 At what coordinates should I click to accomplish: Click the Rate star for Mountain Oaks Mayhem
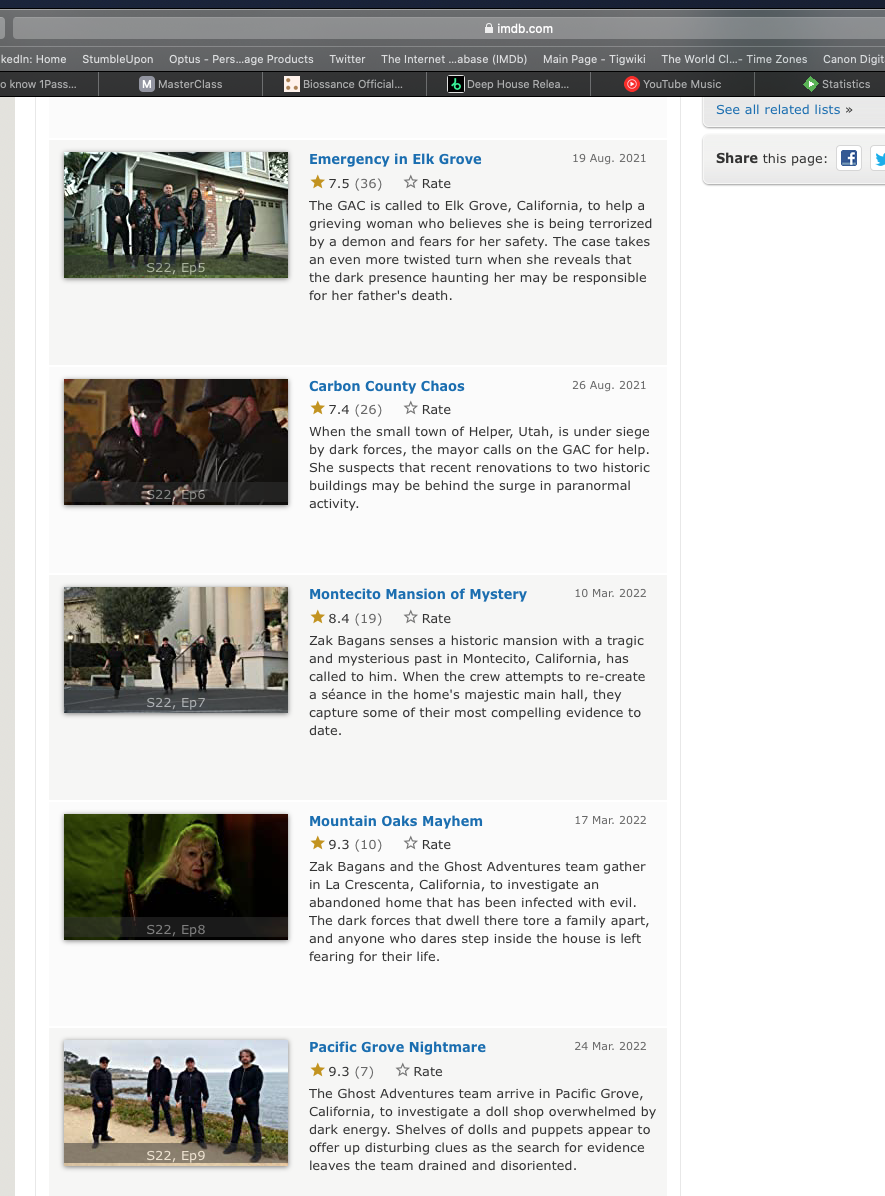410,843
